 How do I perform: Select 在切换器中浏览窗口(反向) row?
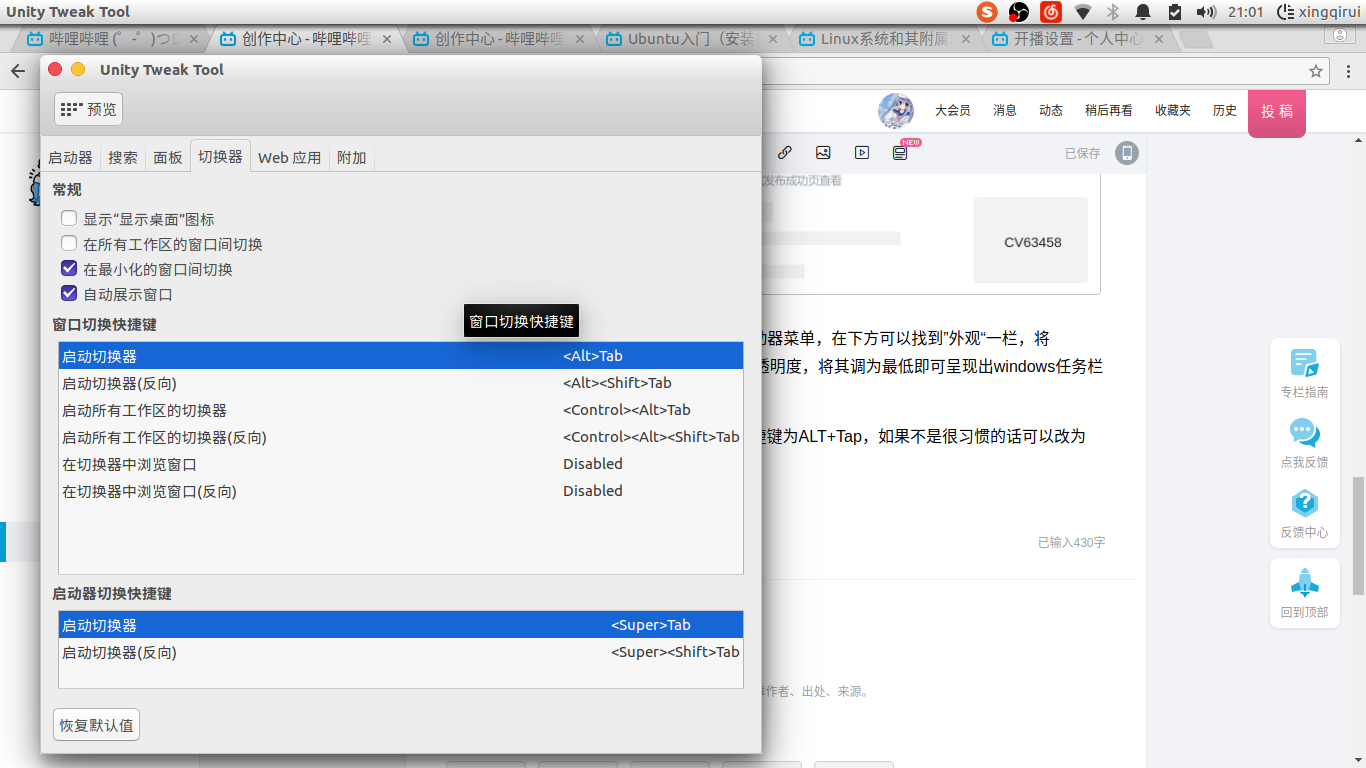pyautogui.click(x=401, y=491)
